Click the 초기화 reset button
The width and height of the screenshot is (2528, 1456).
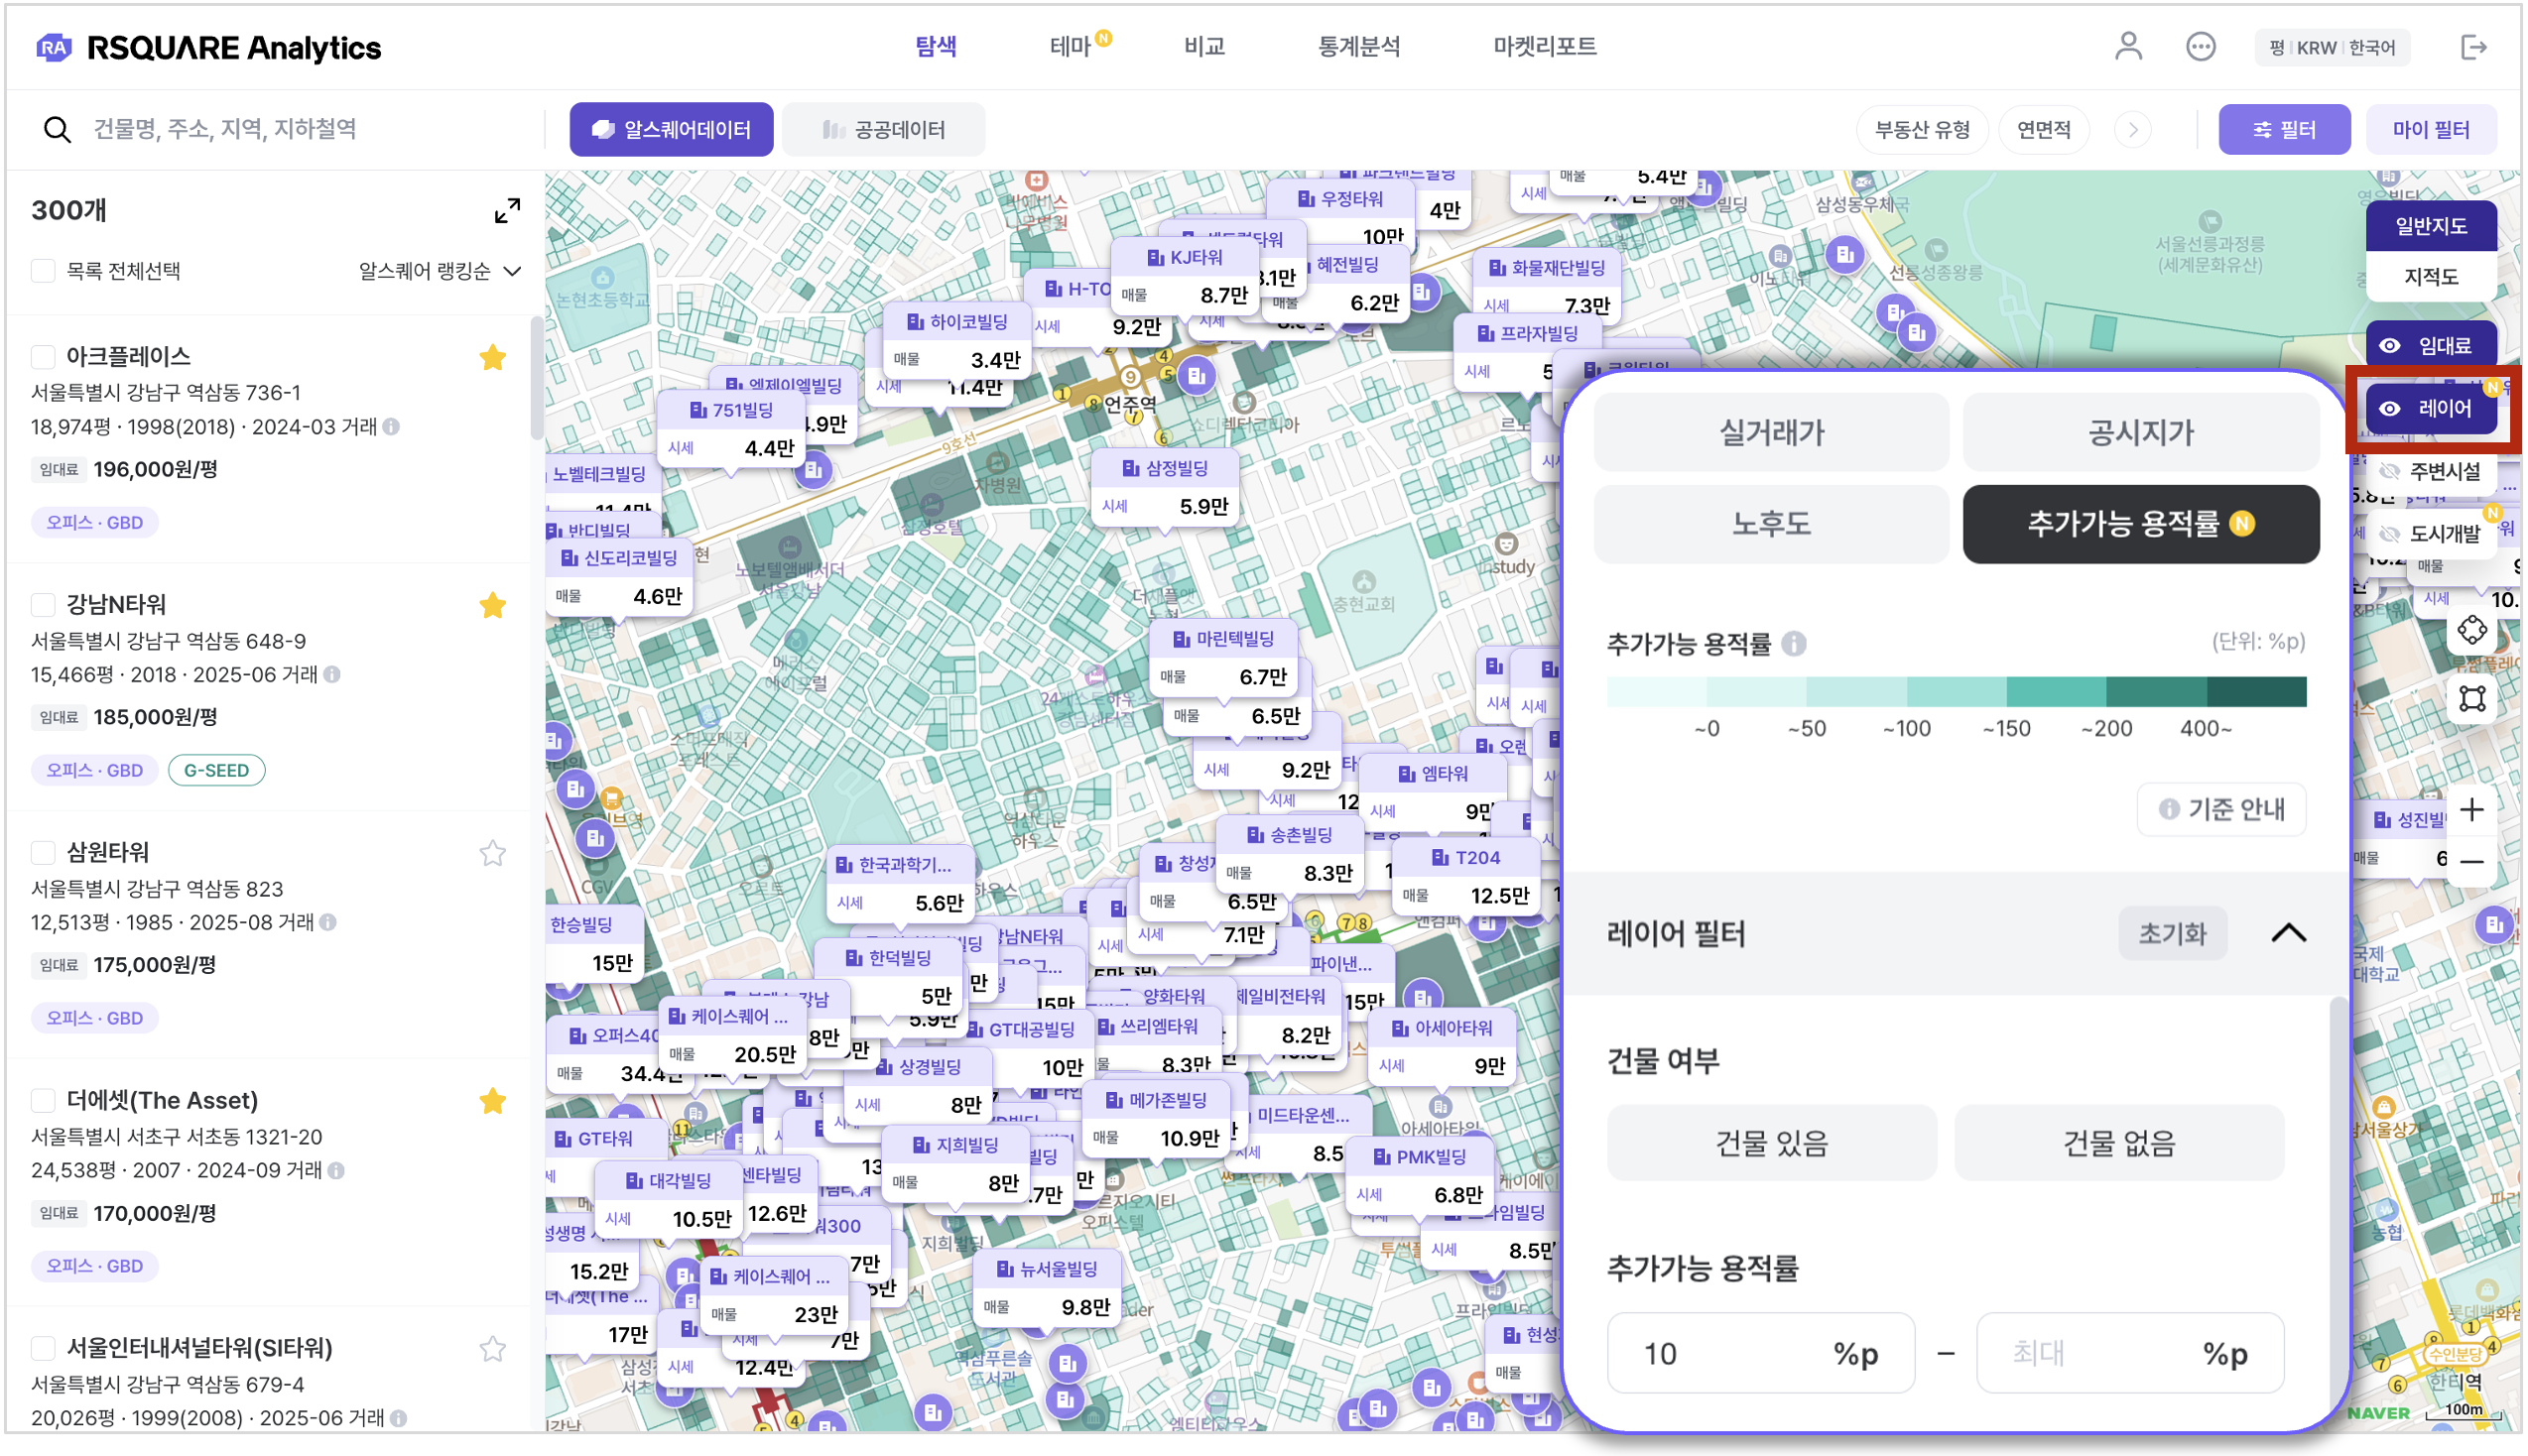point(2171,933)
